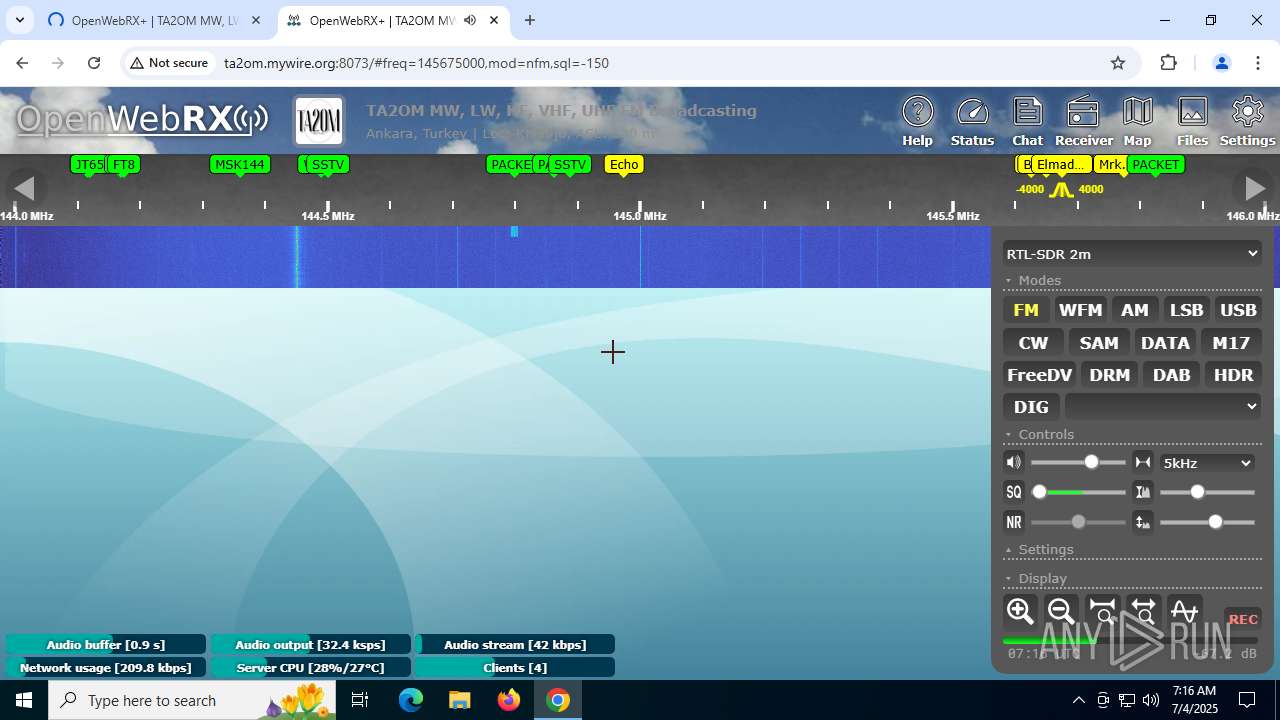Image resolution: width=1280 pixels, height=720 pixels.
Task: Select M17 digital voice mode
Action: click(x=1231, y=342)
